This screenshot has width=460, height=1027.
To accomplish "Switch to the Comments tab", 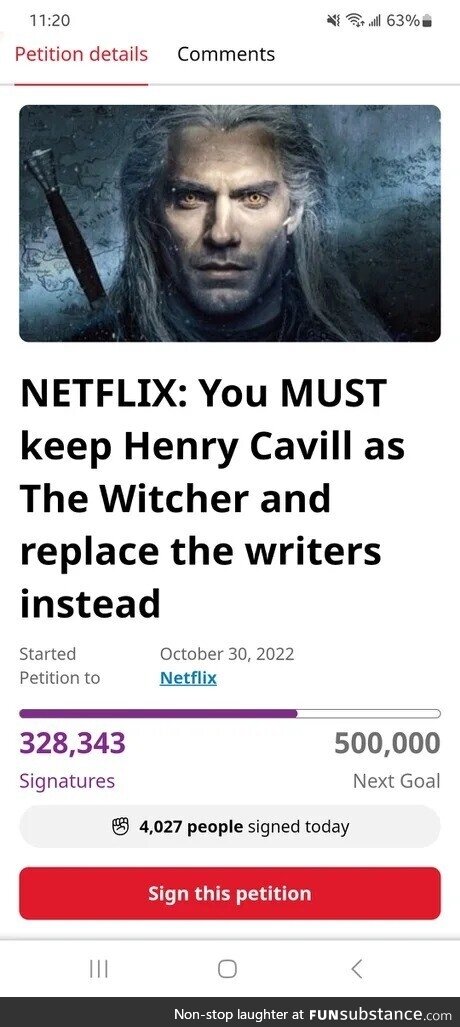I will [x=226, y=54].
